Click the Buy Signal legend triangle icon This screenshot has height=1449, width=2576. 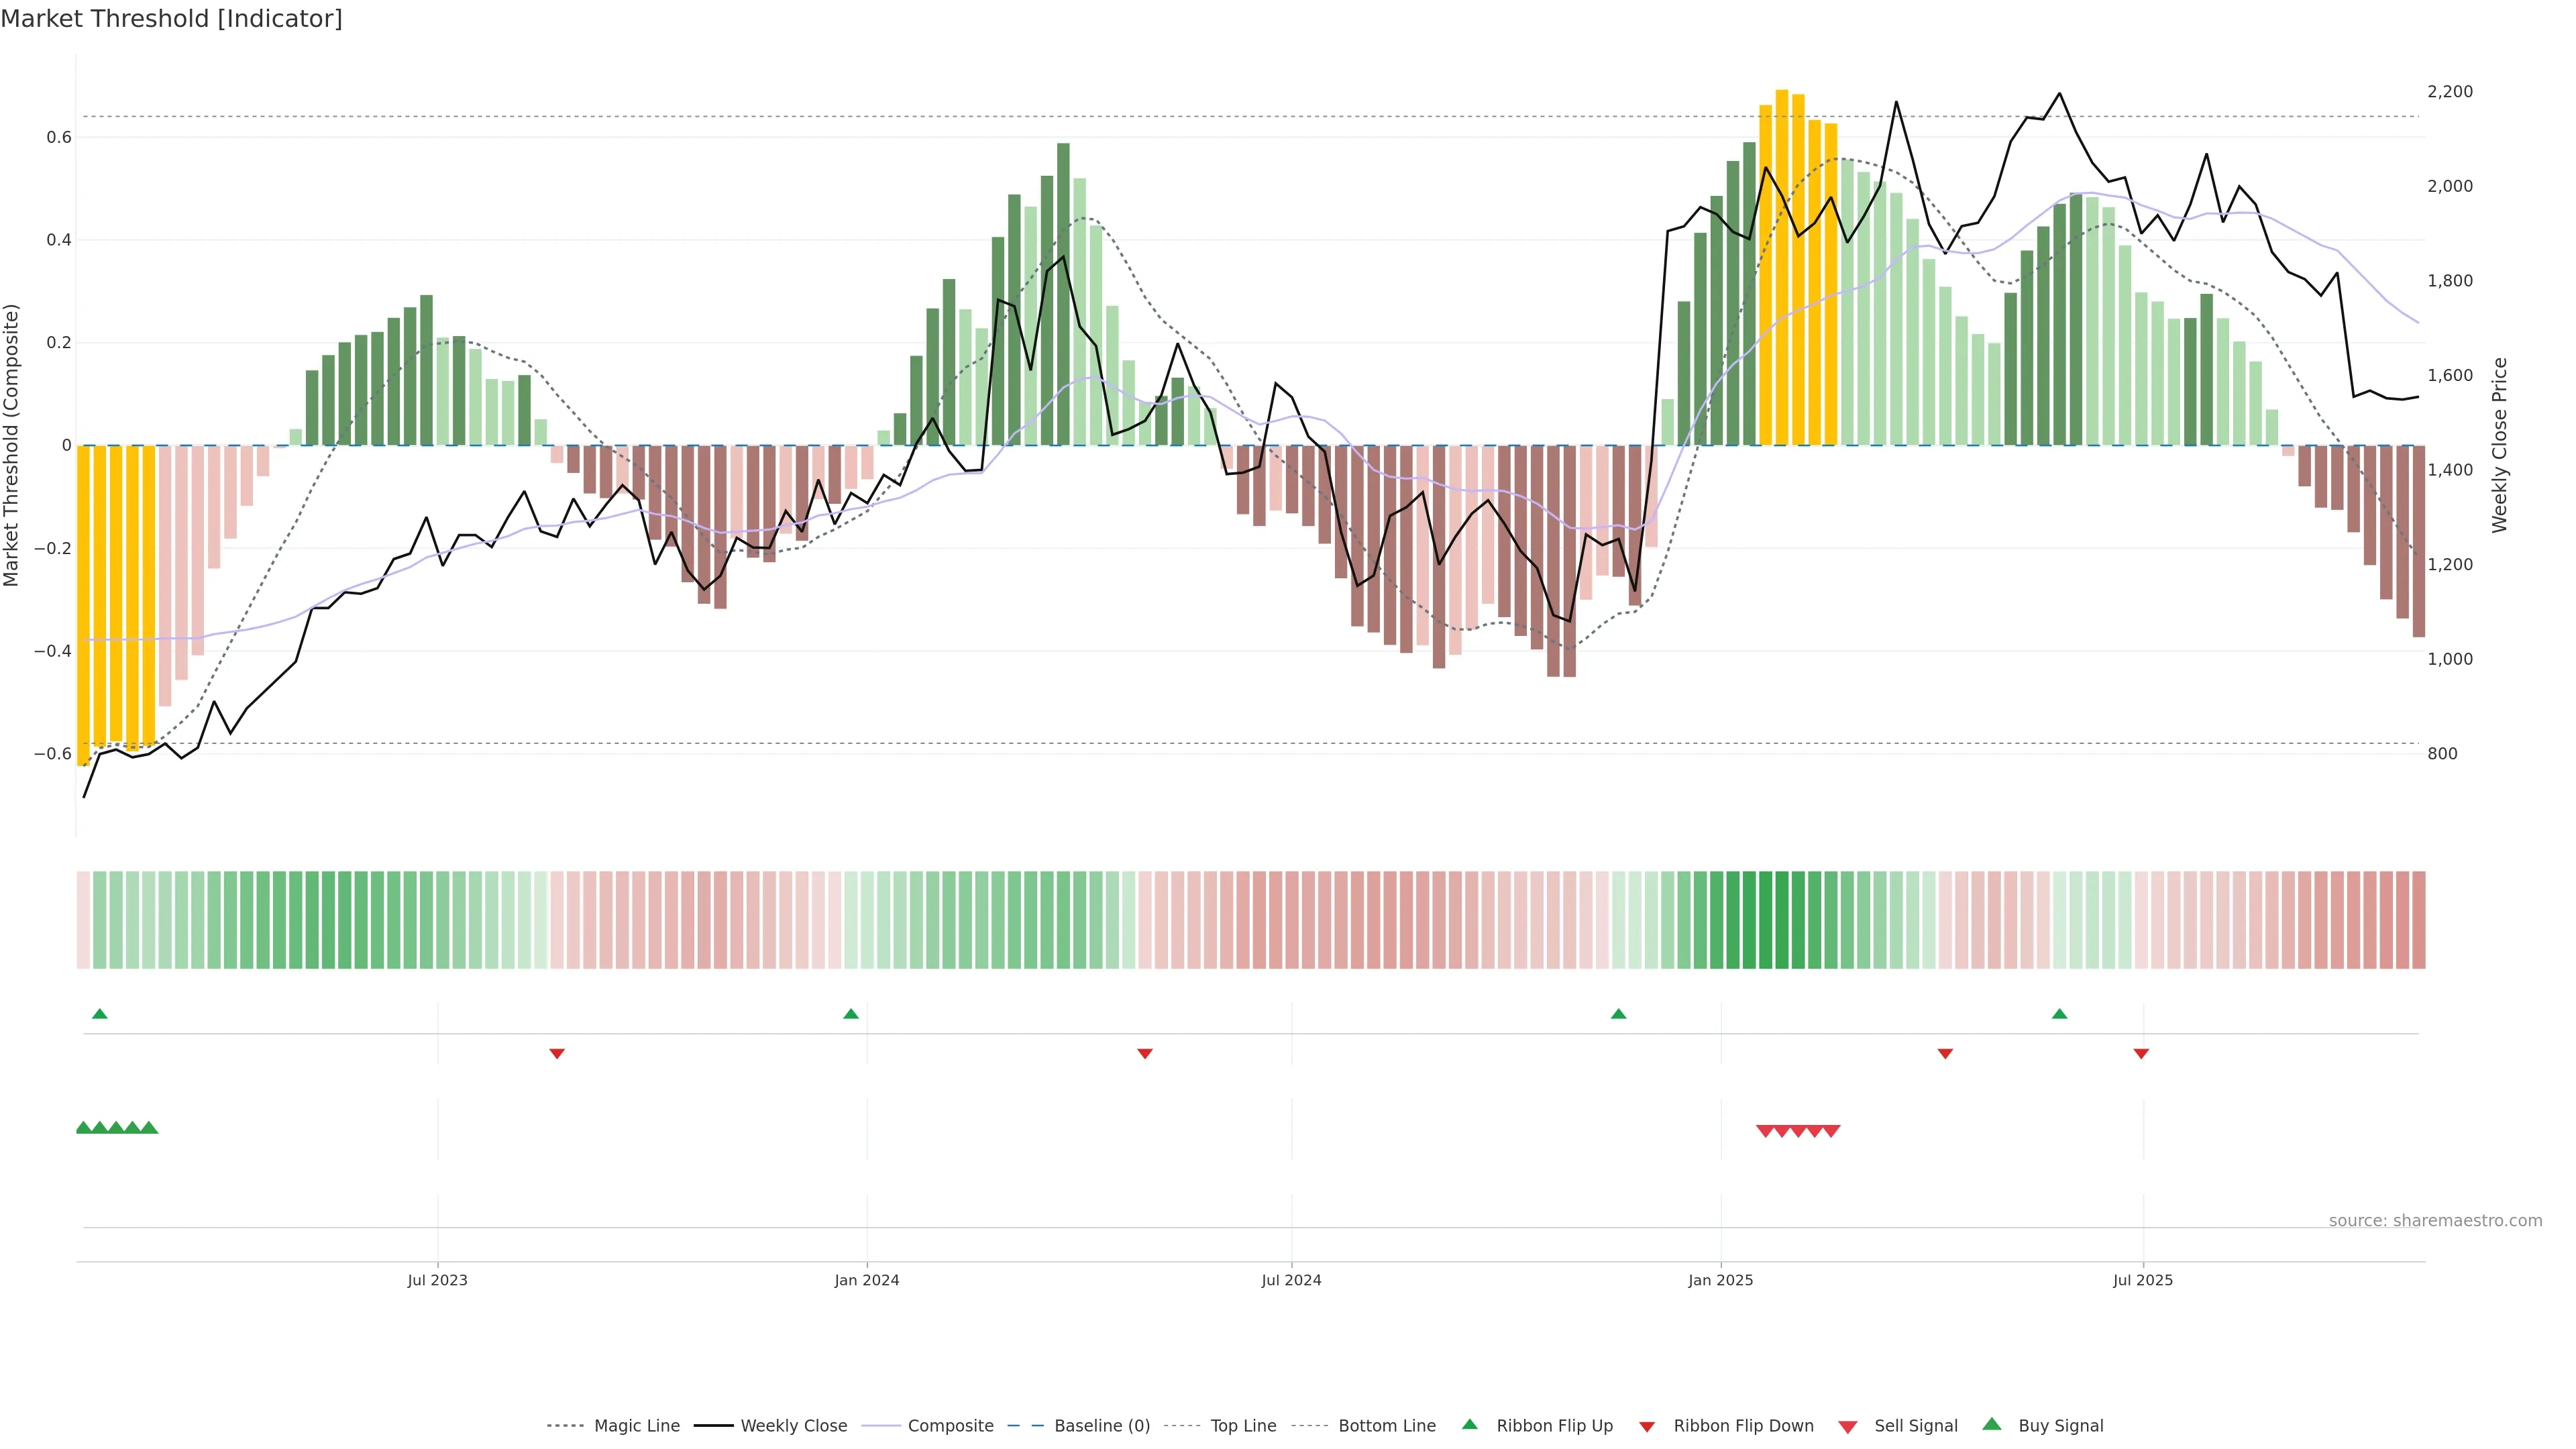[1992, 1425]
